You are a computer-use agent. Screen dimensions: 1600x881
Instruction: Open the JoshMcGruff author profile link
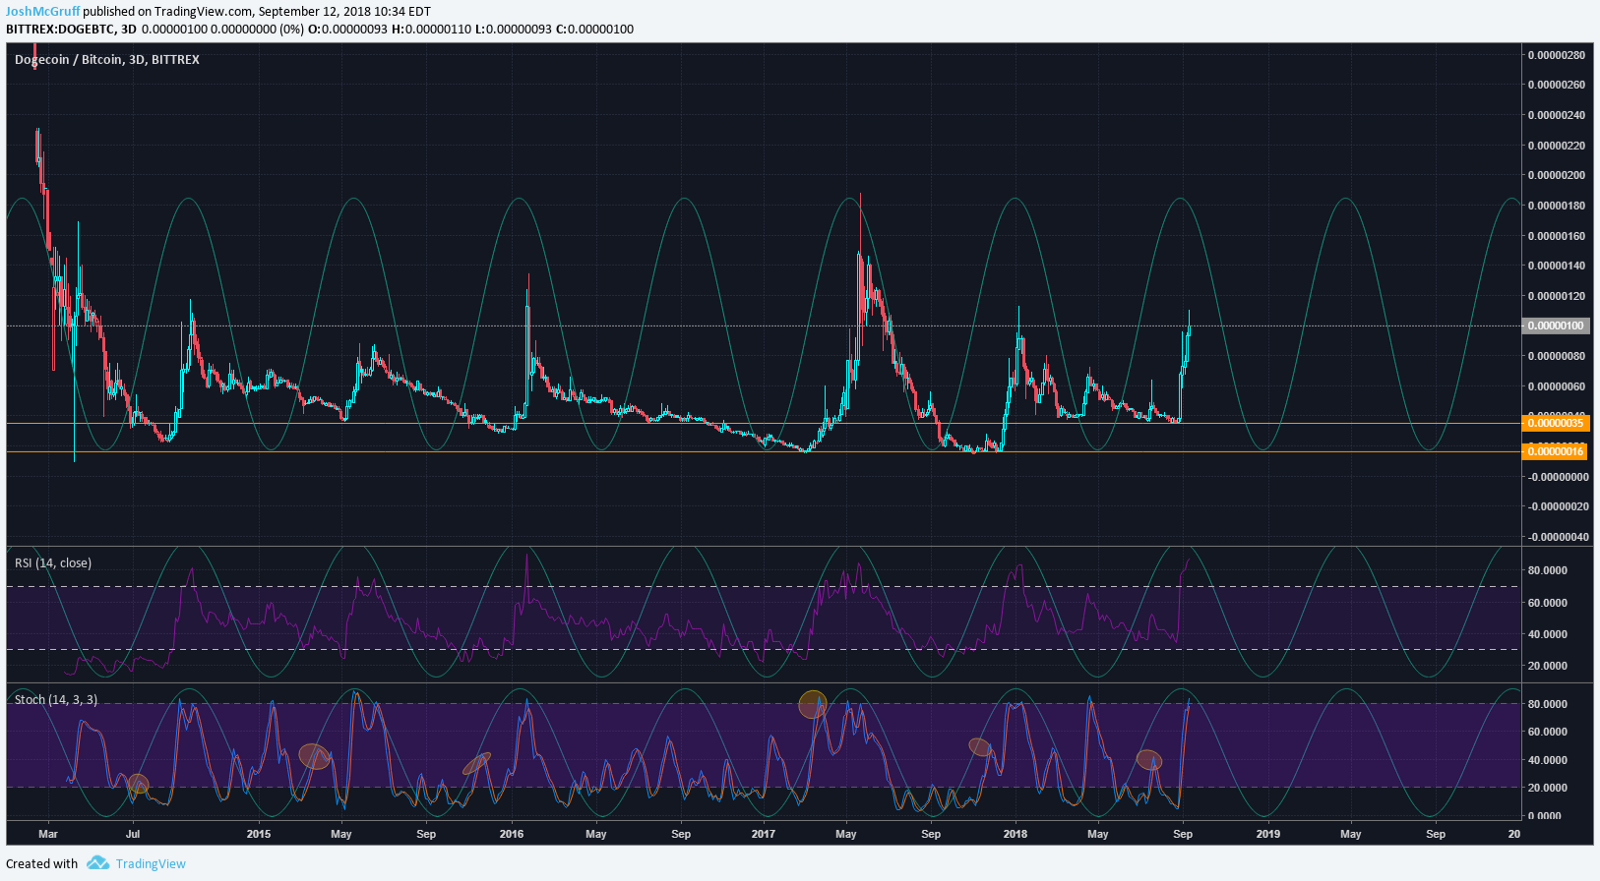(42, 12)
